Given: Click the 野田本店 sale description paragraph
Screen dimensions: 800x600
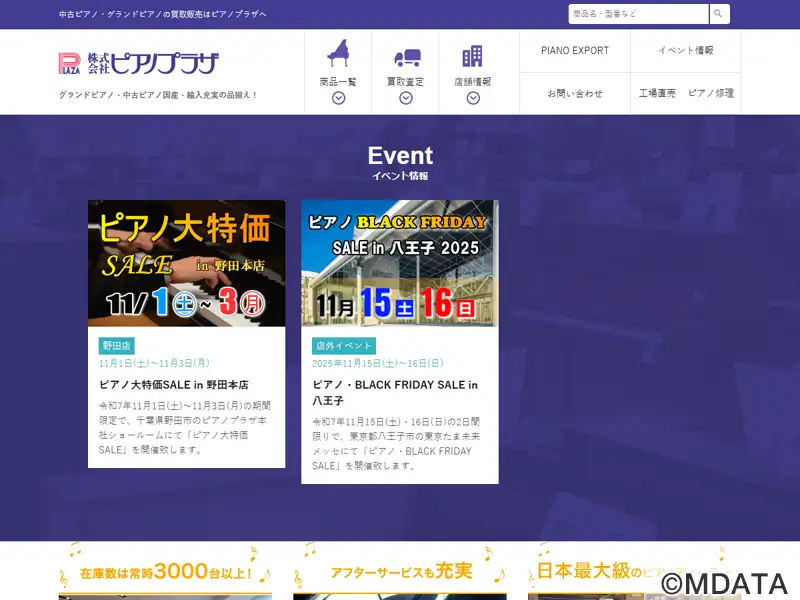Looking at the screenshot, I should (185, 428).
